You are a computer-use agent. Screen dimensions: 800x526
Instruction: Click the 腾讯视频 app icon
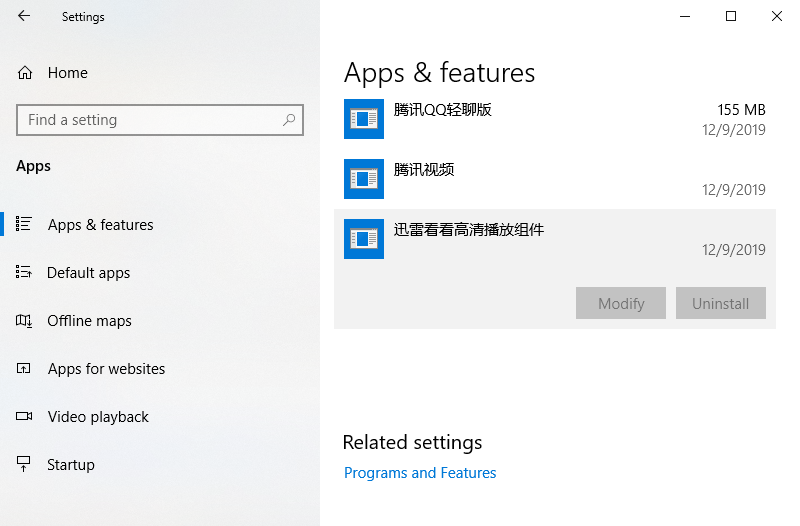364,179
